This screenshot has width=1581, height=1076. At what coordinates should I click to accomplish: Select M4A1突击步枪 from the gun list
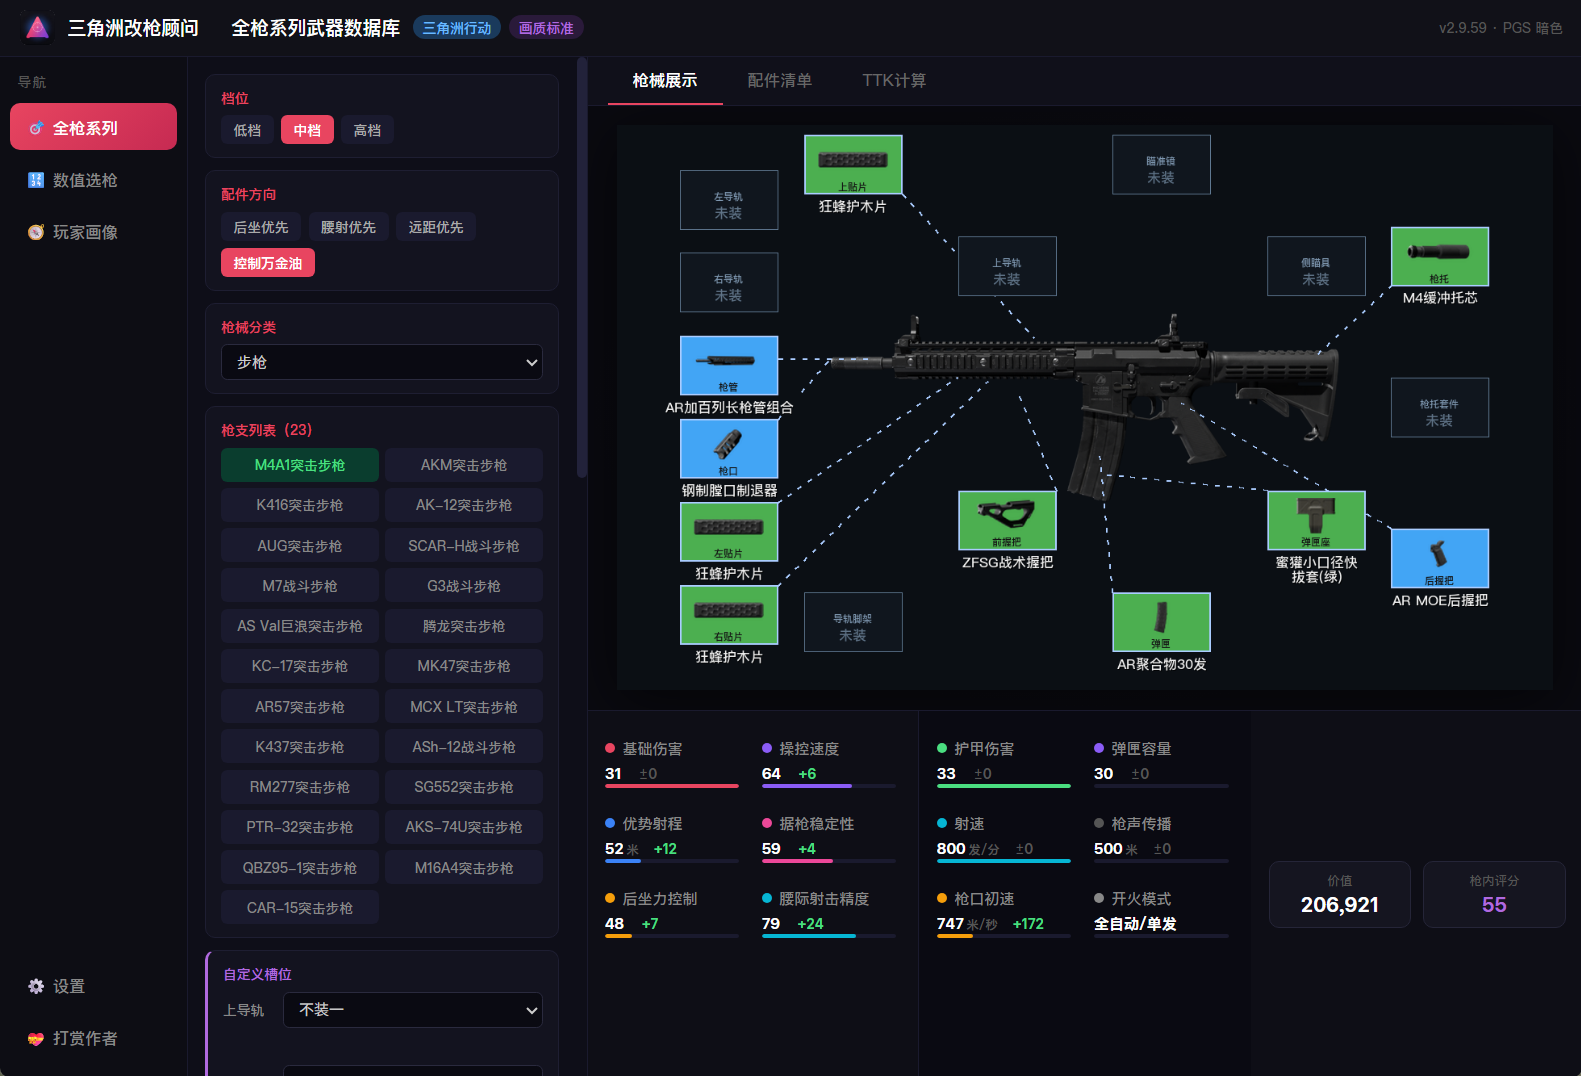[x=300, y=465]
